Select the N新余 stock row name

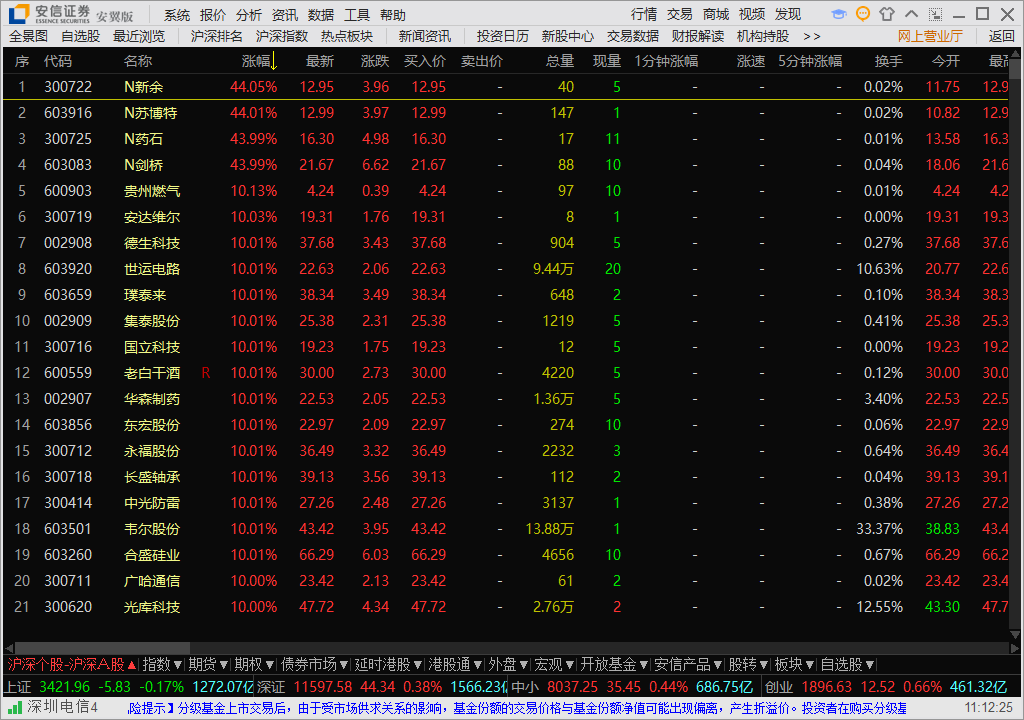(x=144, y=87)
